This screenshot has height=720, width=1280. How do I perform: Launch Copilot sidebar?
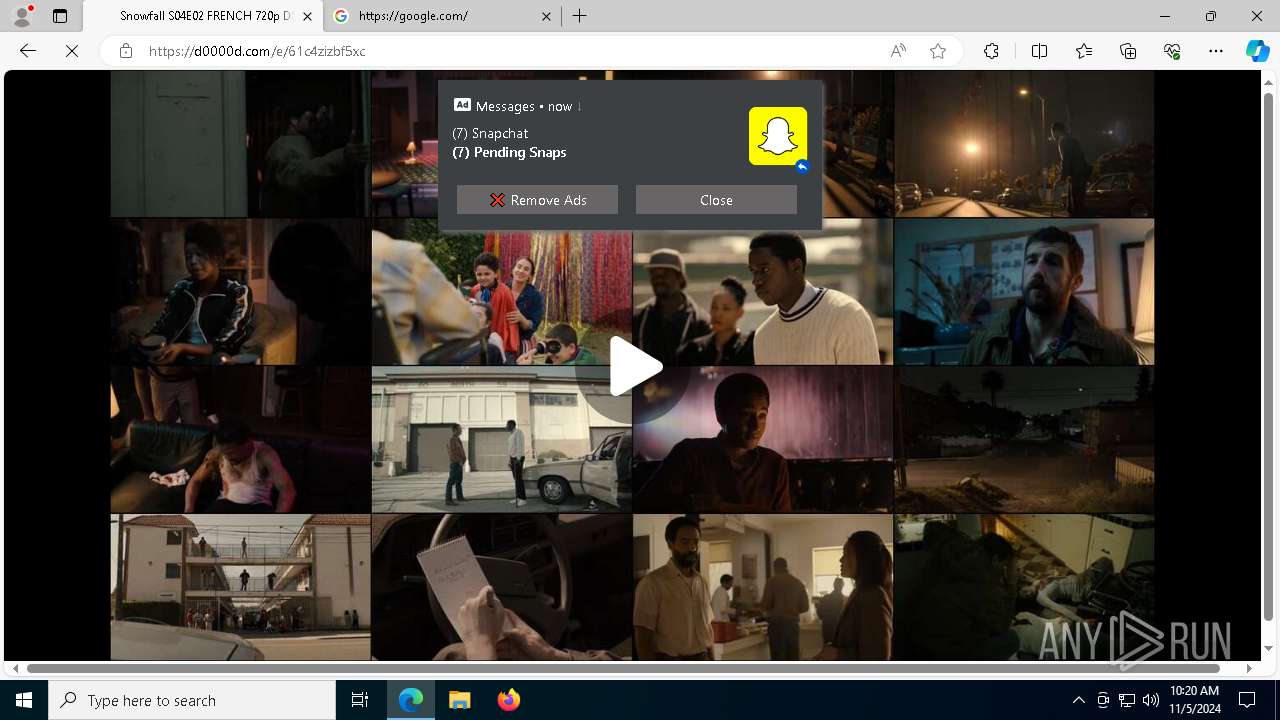click(x=1257, y=51)
